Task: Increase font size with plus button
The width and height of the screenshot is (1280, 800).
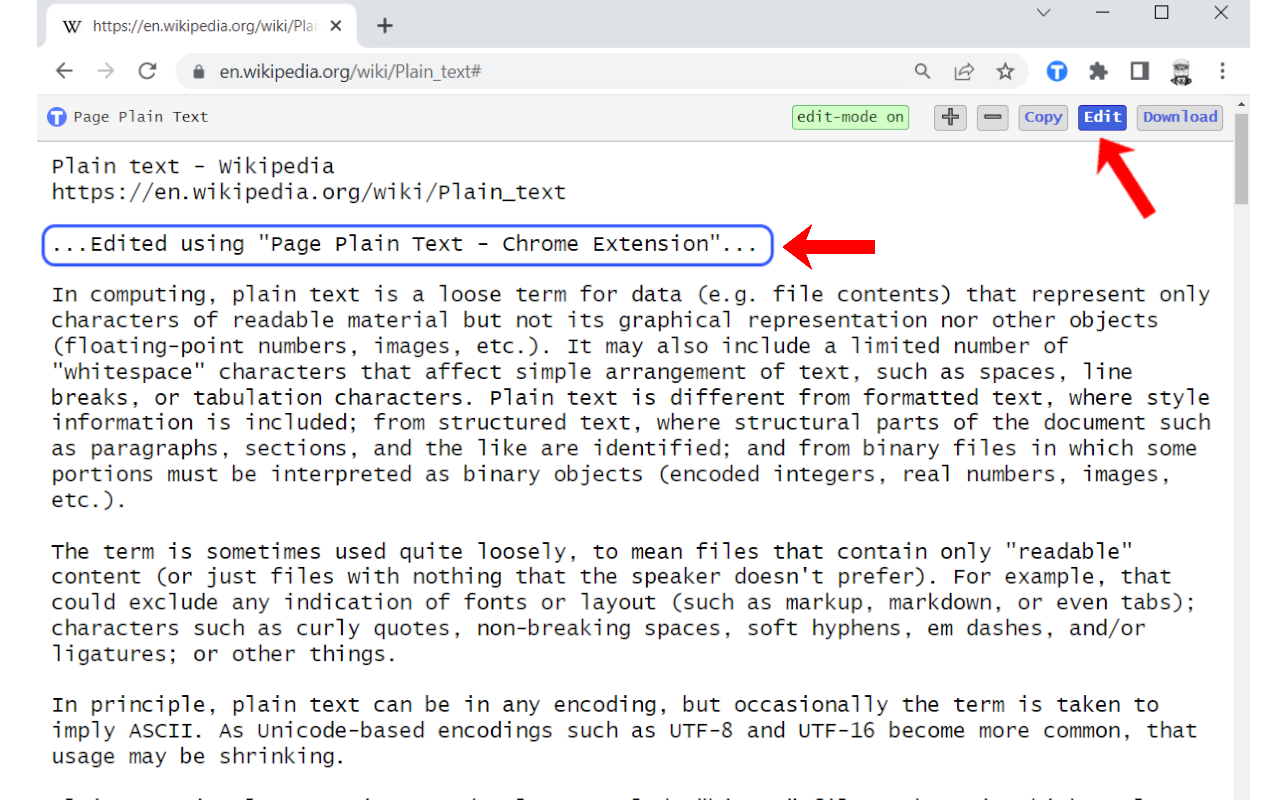Action: [950, 117]
